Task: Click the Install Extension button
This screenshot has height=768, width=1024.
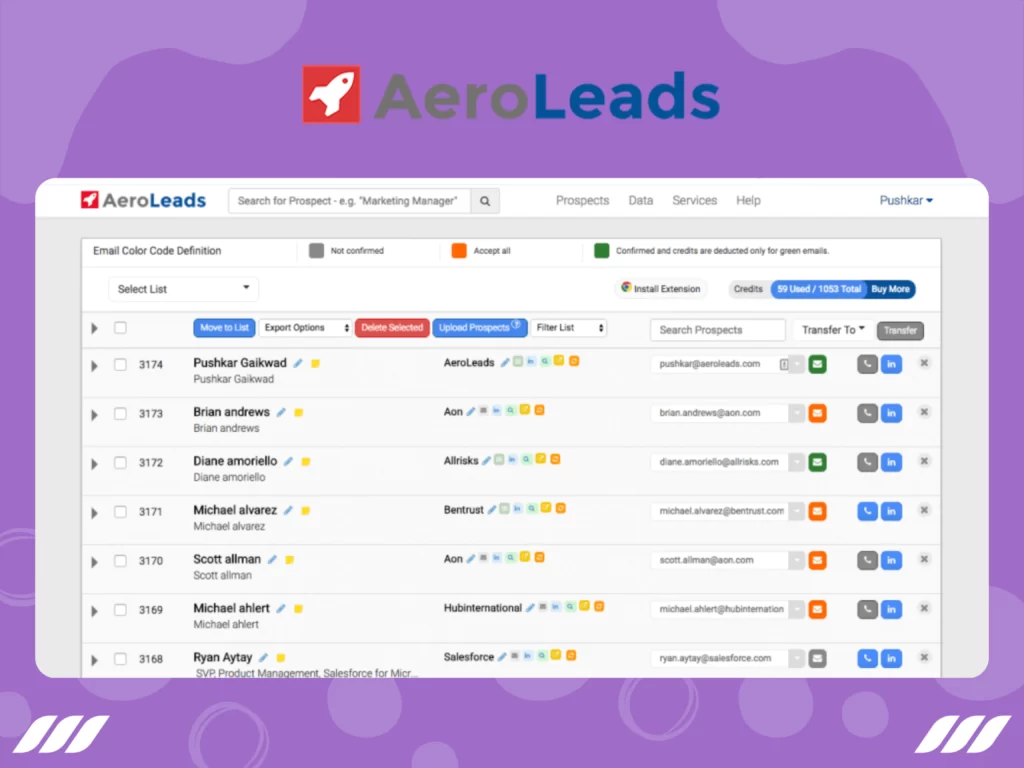Action: point(660,289)
